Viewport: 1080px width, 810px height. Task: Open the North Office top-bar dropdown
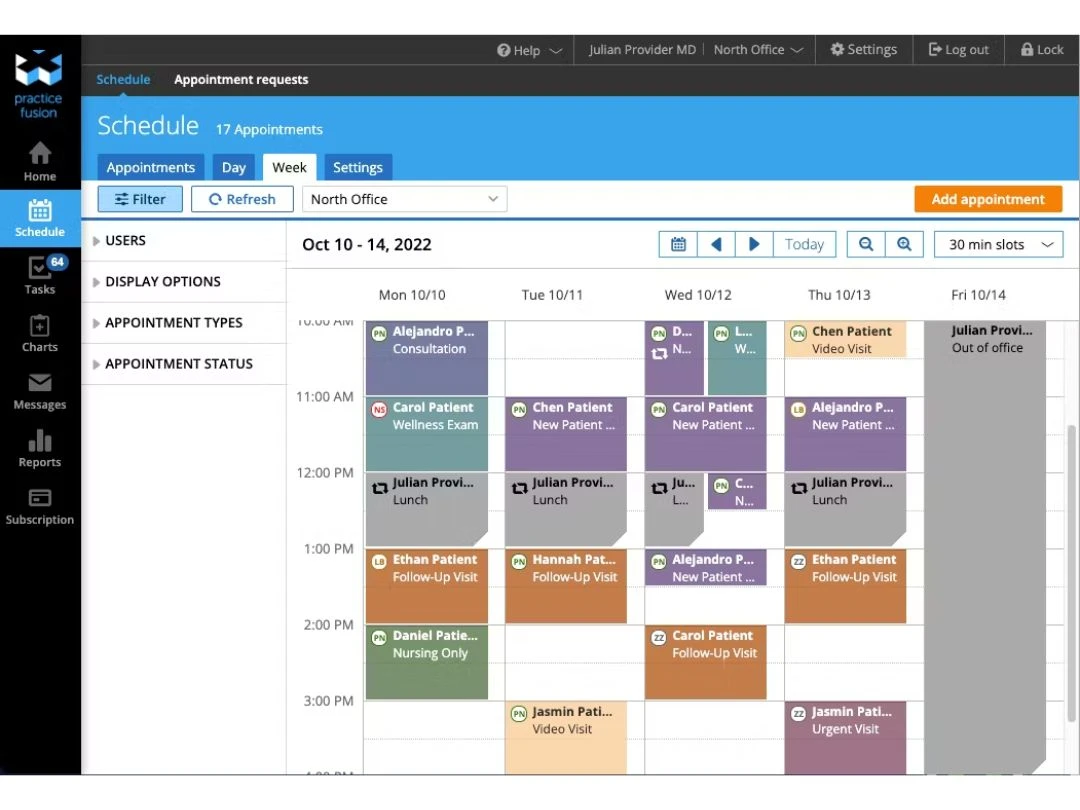[758, 50]
